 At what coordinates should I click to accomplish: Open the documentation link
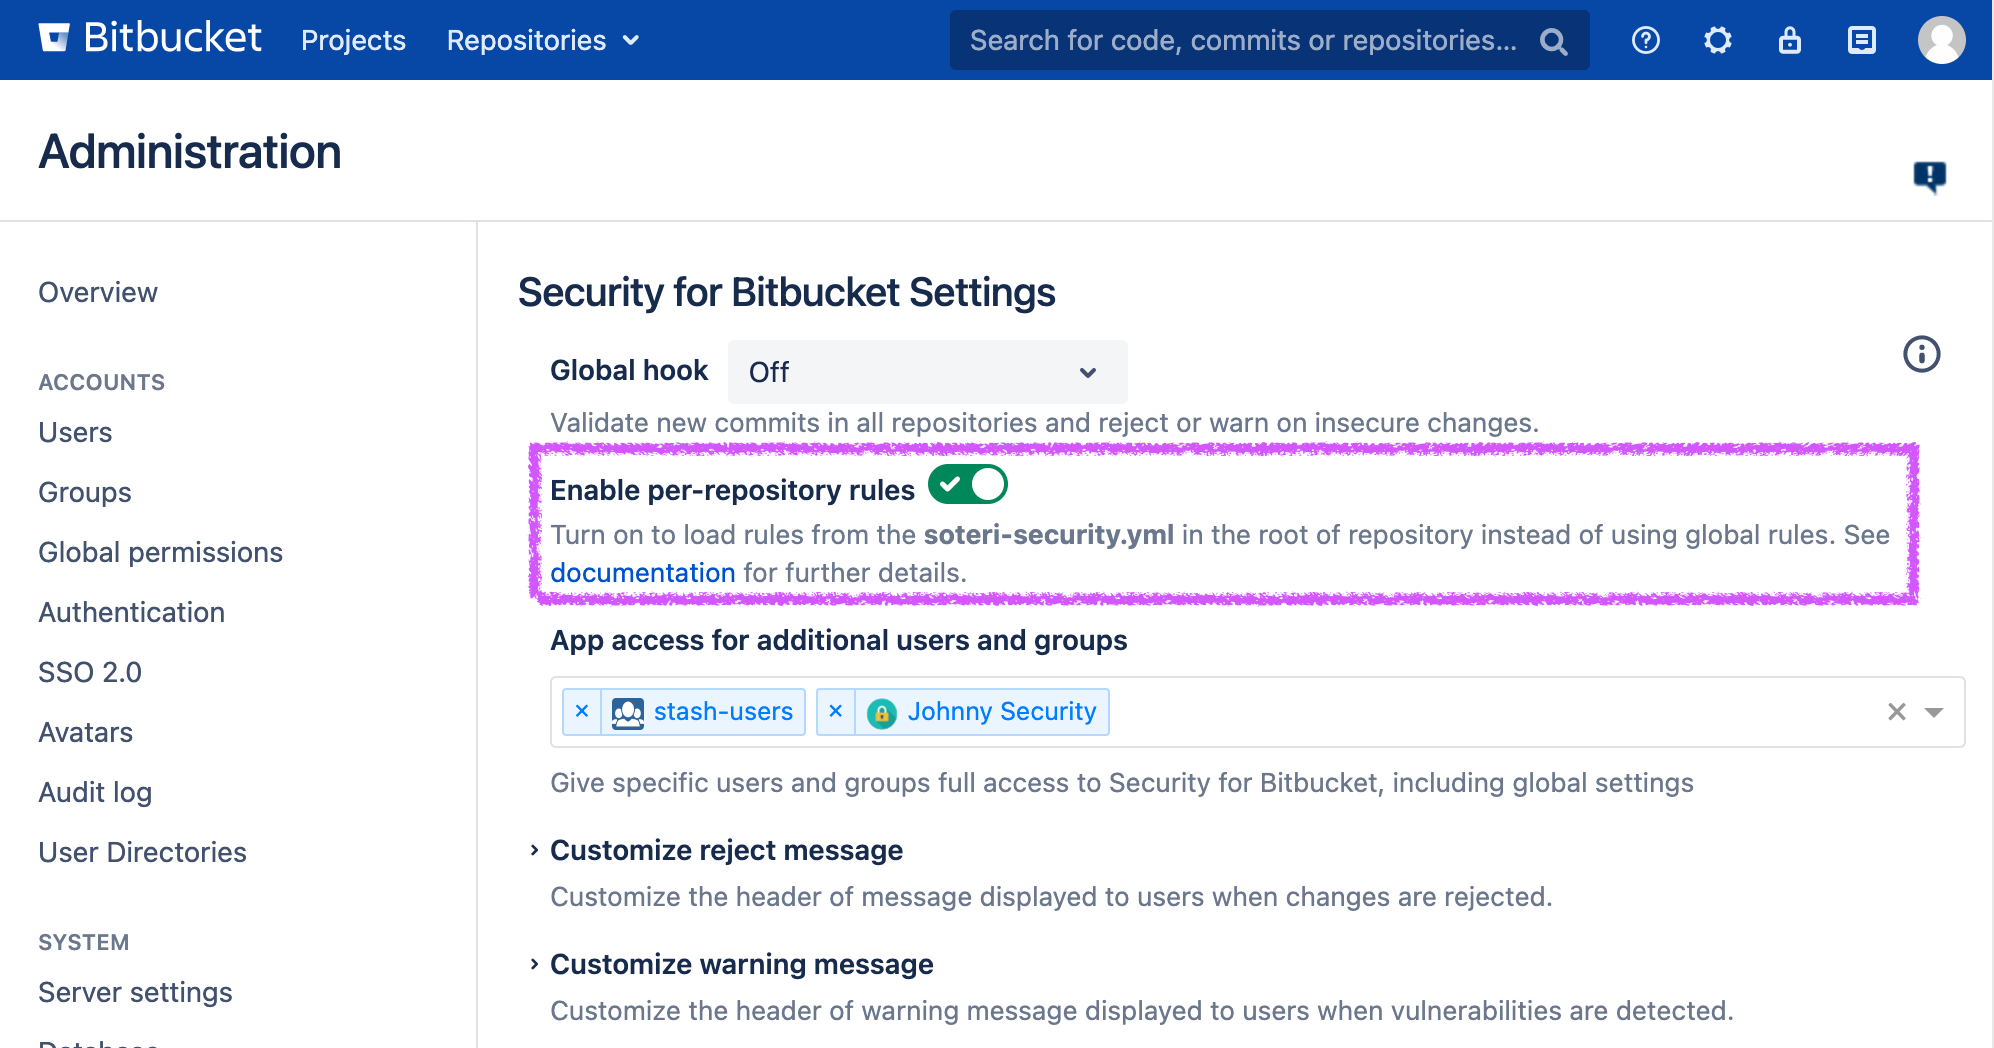pos(643,572)
